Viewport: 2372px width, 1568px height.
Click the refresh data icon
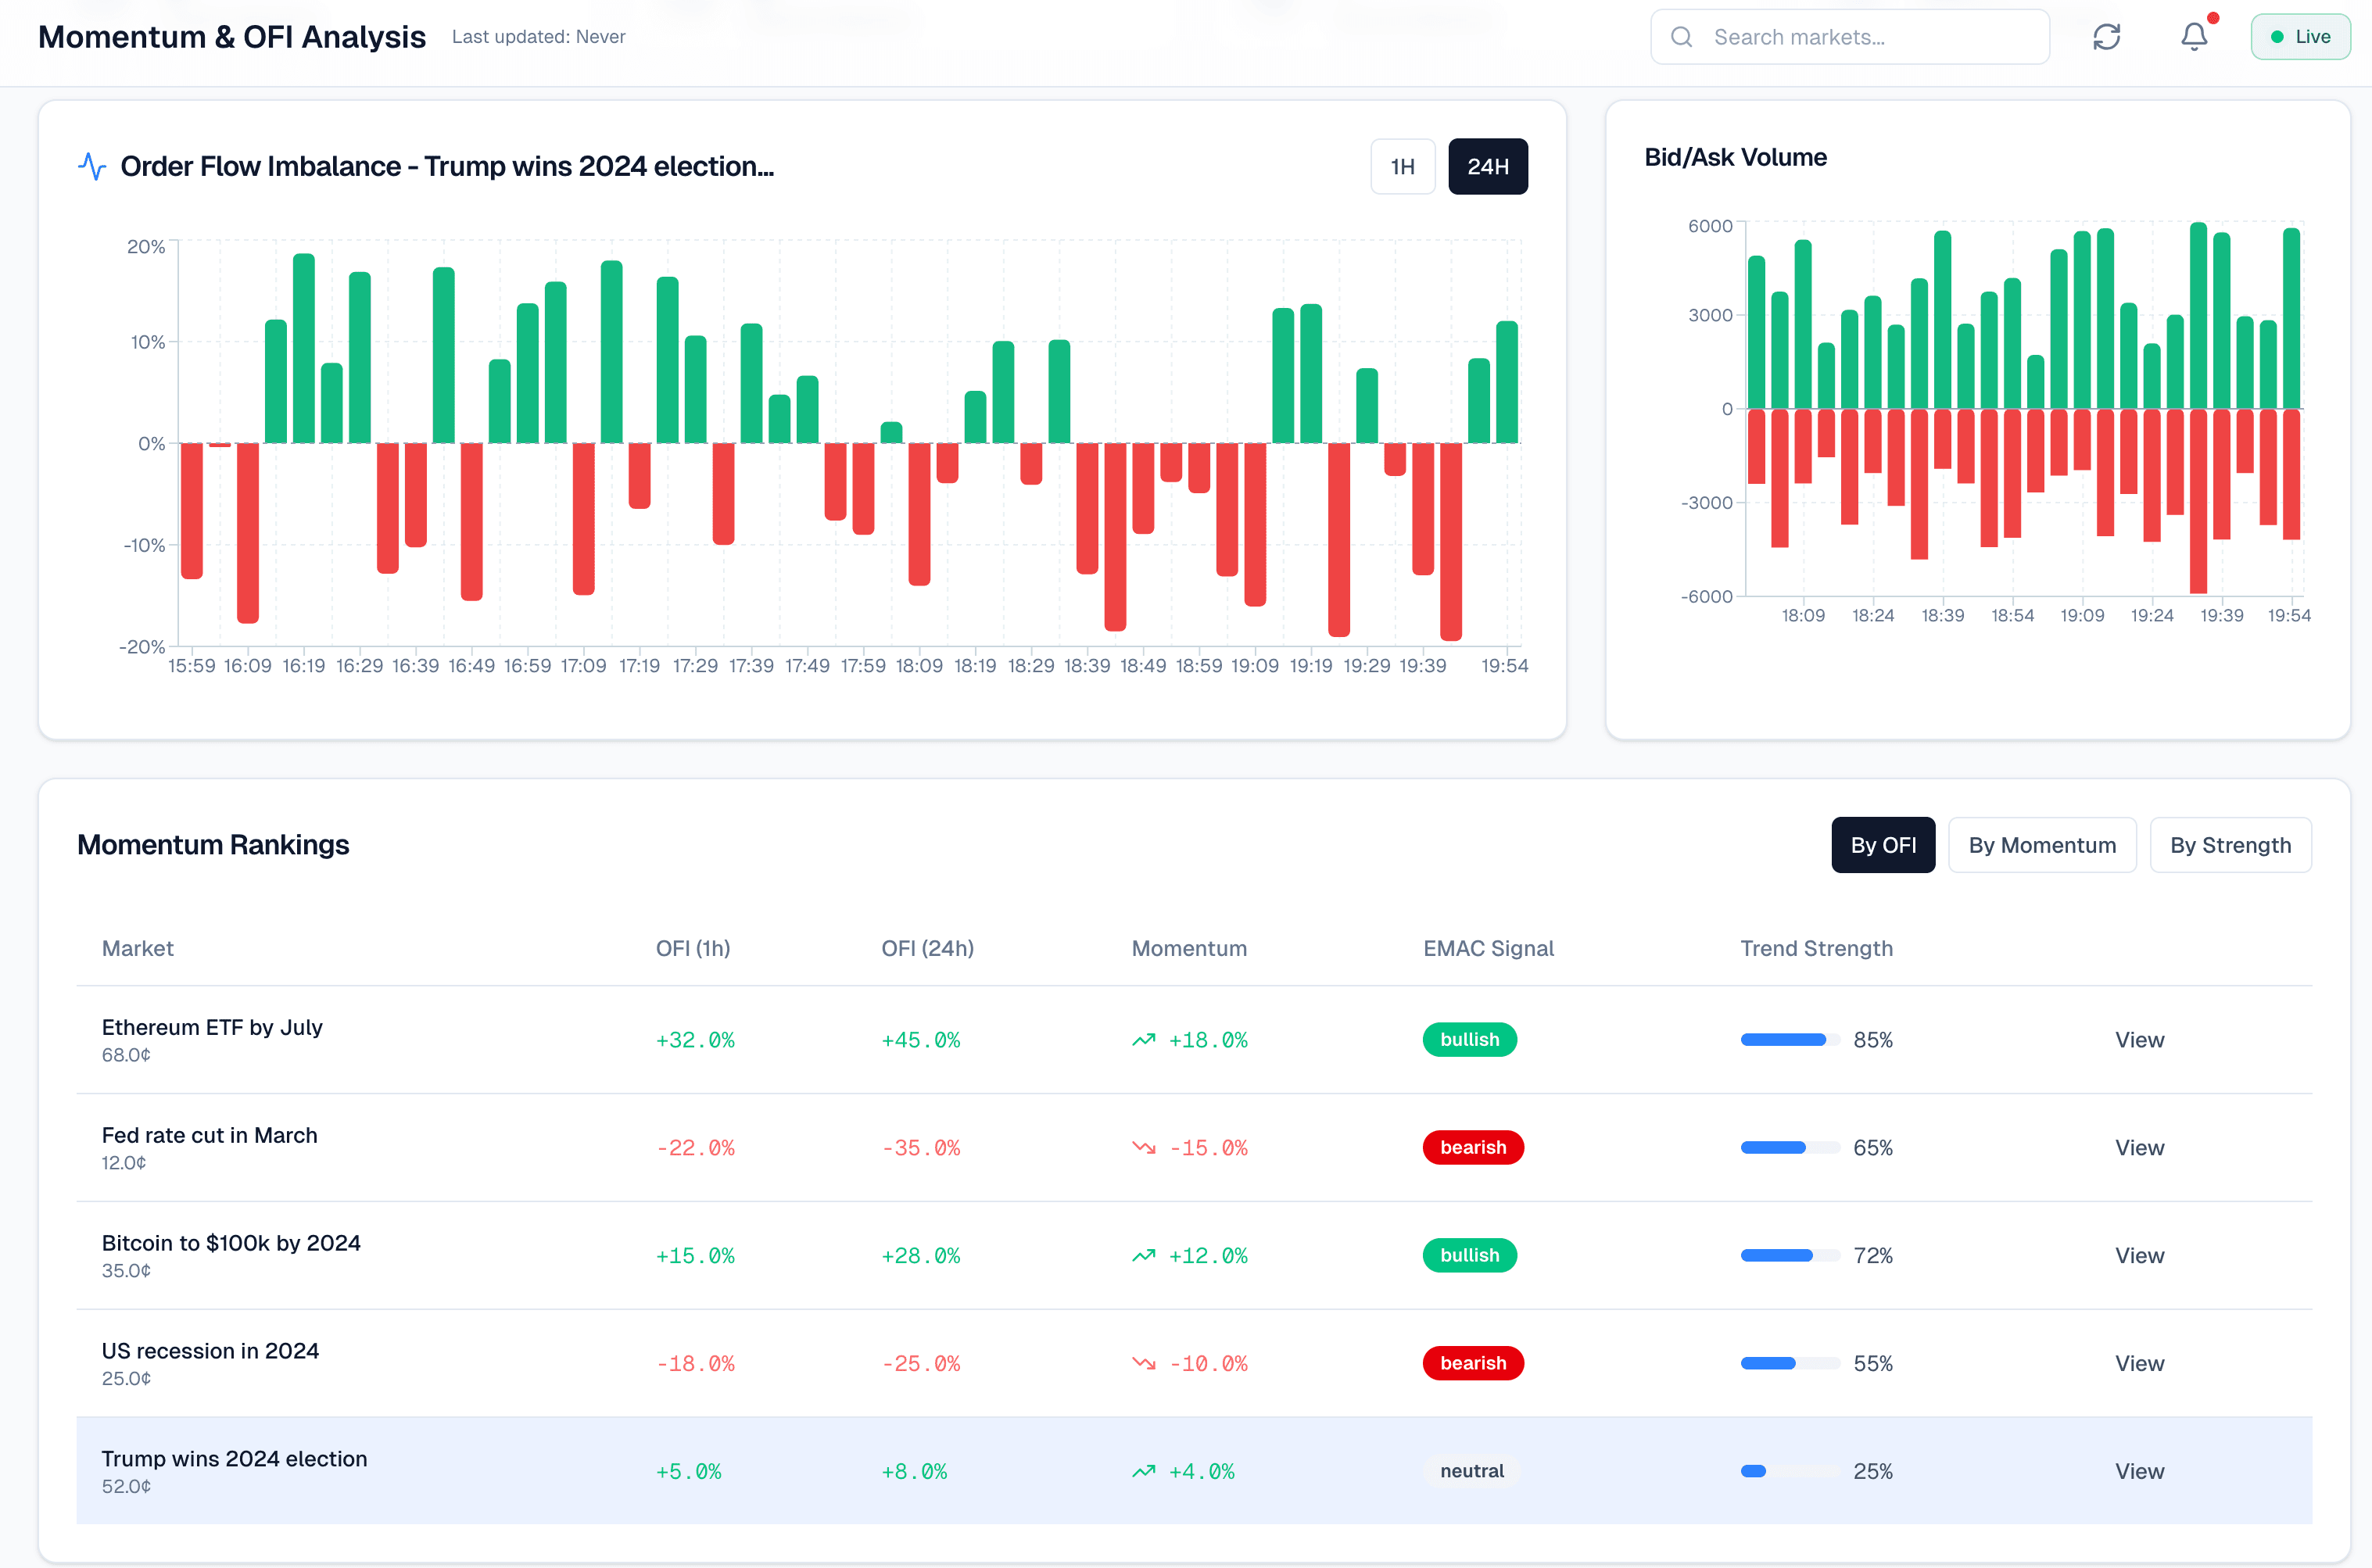[2106, 37]
